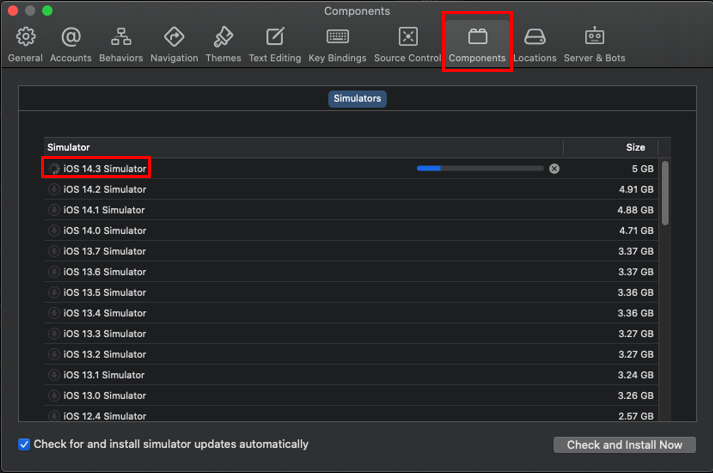The height and width of the screenshot is (473, 713).
Task: Click the iOS 14.3 download progress bar
Action: coord(480,168)
